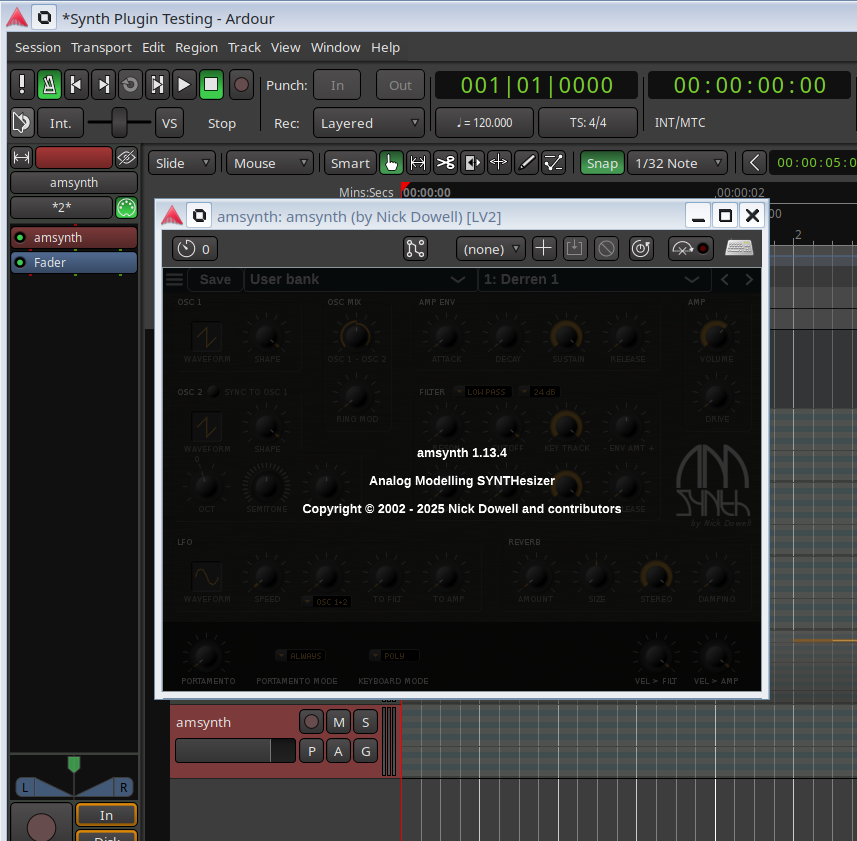The image size is (857, 841).
Task: Expand the 1/32 Note grid dropdown
Action: pos(677,163)
